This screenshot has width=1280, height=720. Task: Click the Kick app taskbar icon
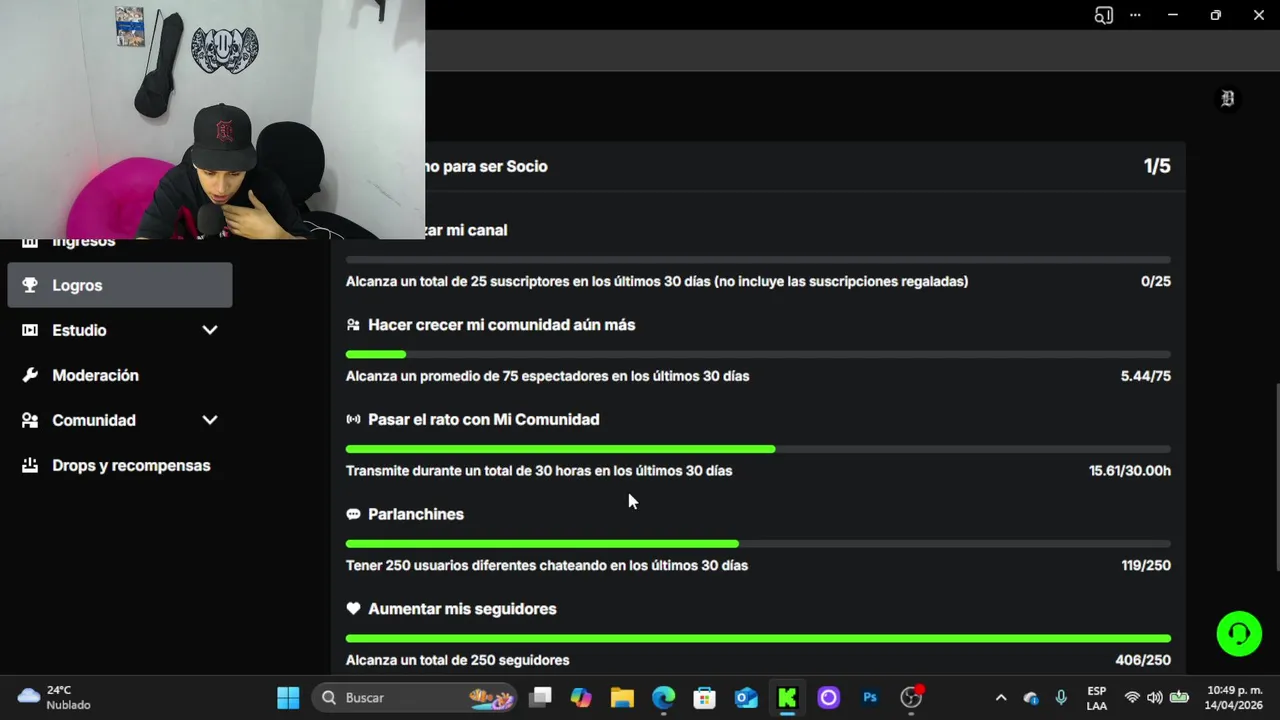(787, 697)
